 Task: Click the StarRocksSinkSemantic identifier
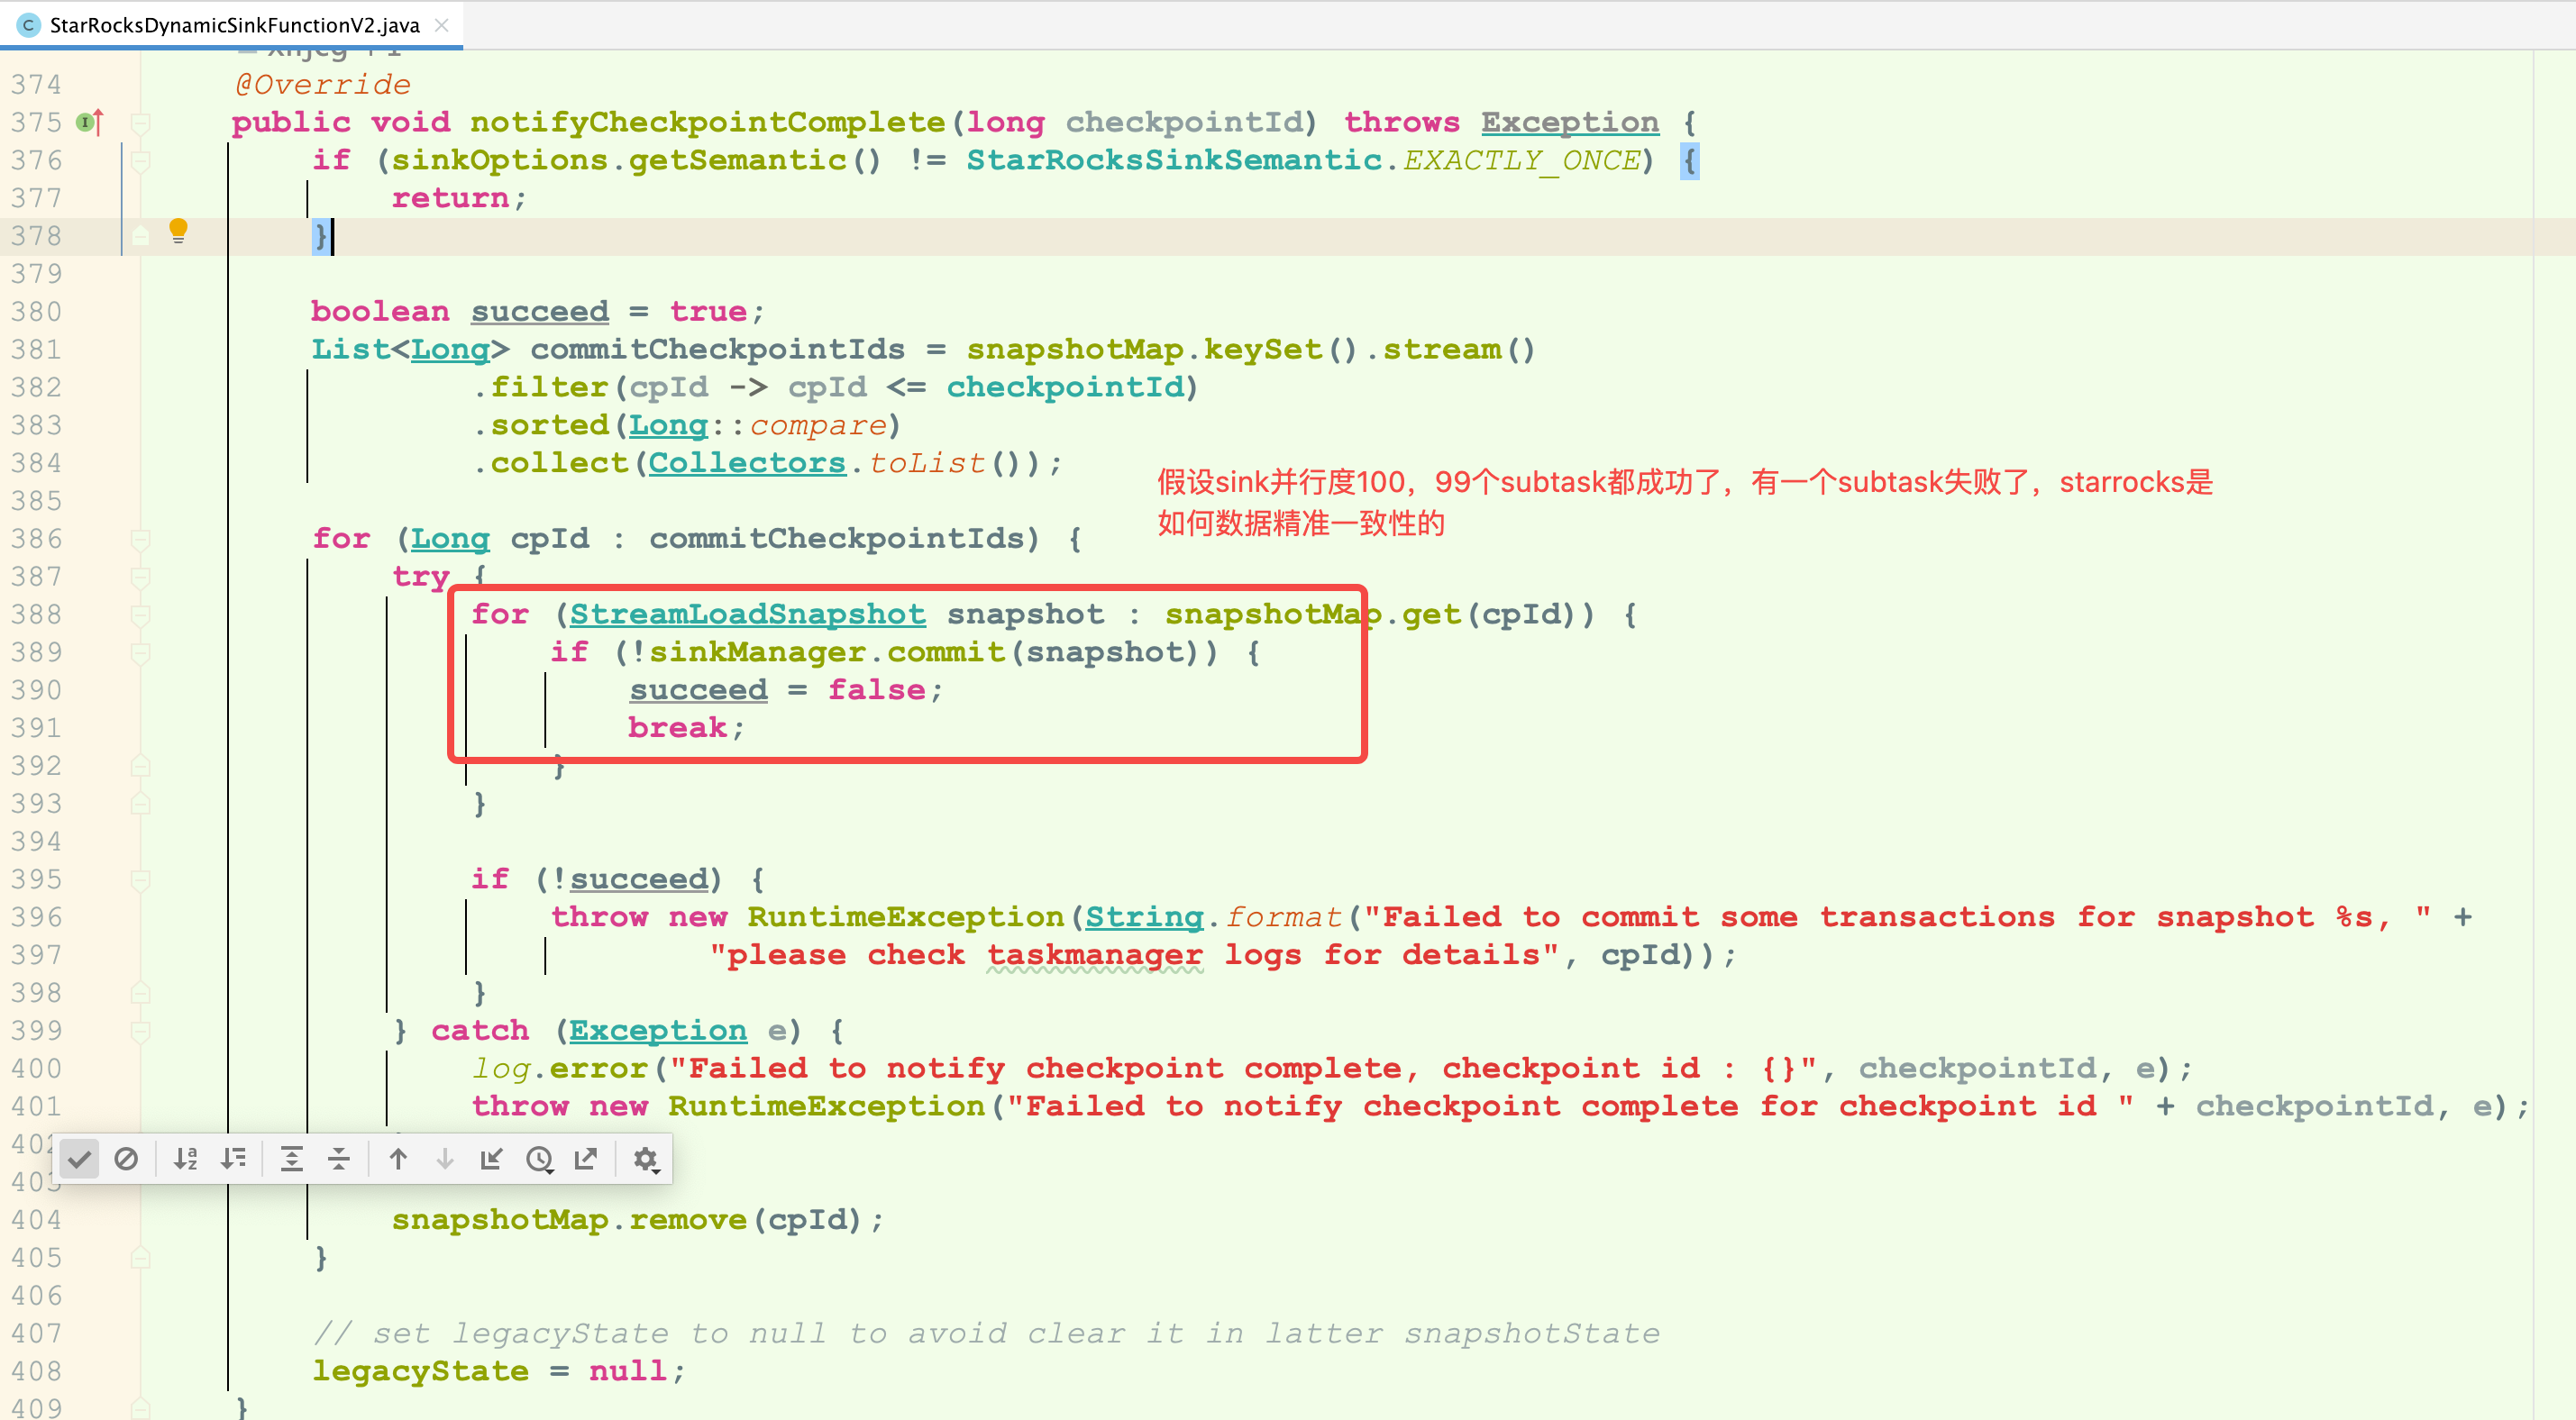(1174, 160)
